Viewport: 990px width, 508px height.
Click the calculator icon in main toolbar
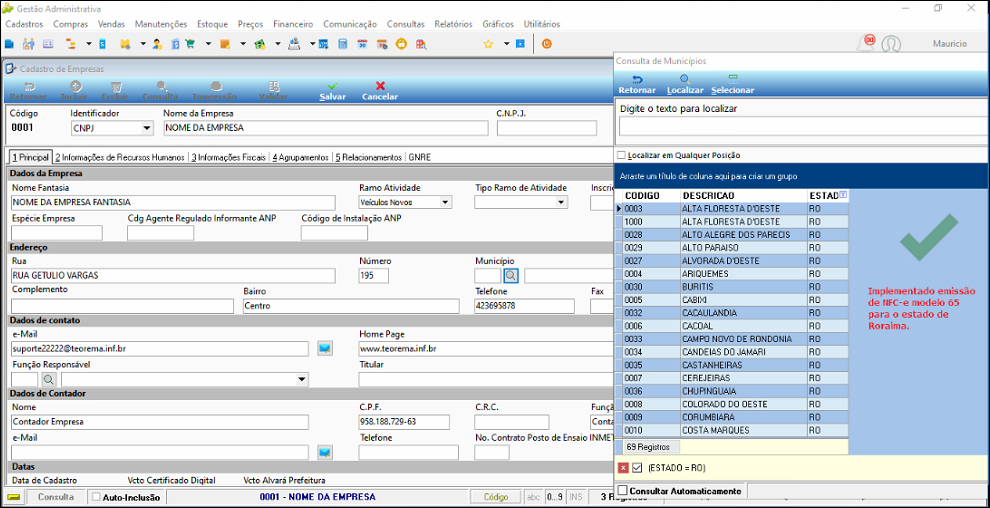pyautogui.click(x=342, y=44)
